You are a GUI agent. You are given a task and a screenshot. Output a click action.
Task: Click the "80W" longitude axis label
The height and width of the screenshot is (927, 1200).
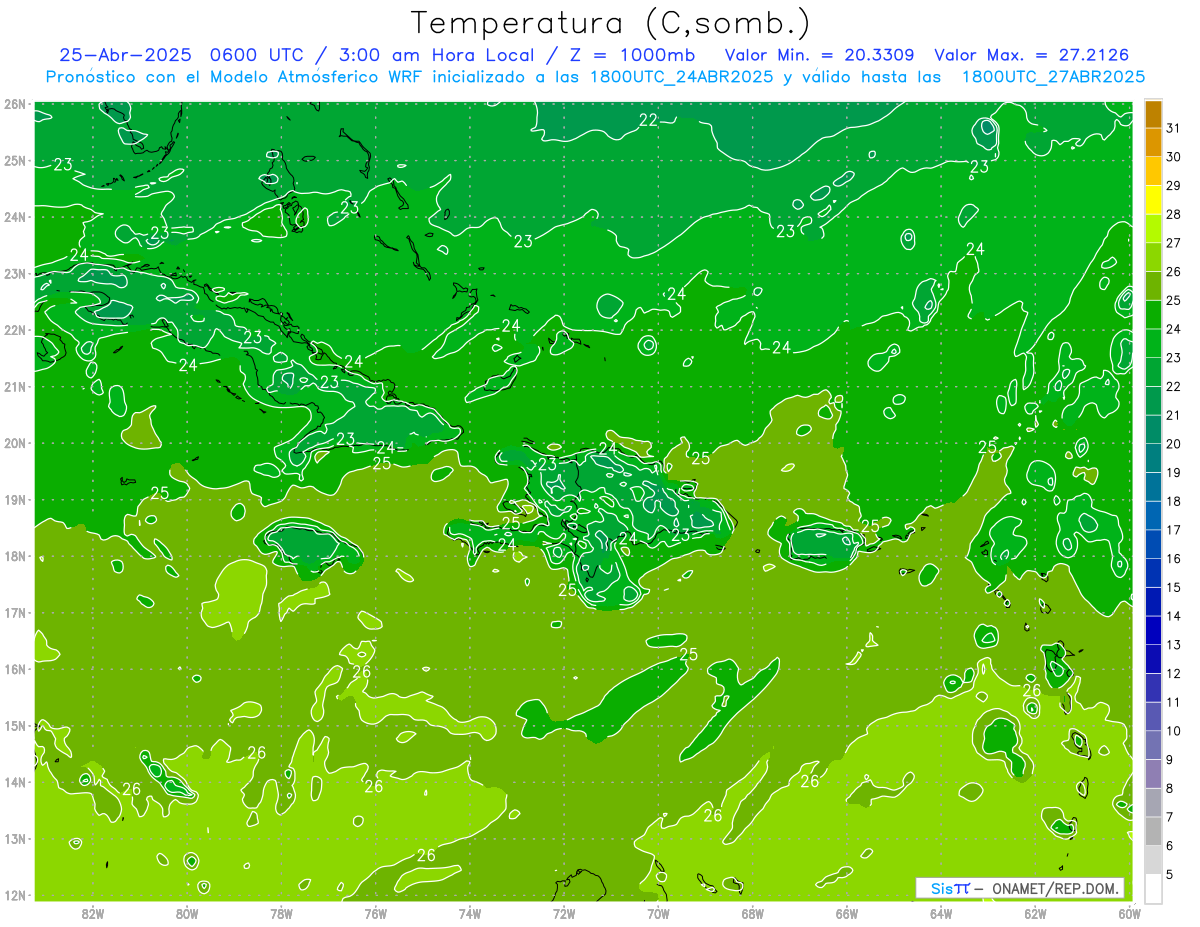point(186,913)
